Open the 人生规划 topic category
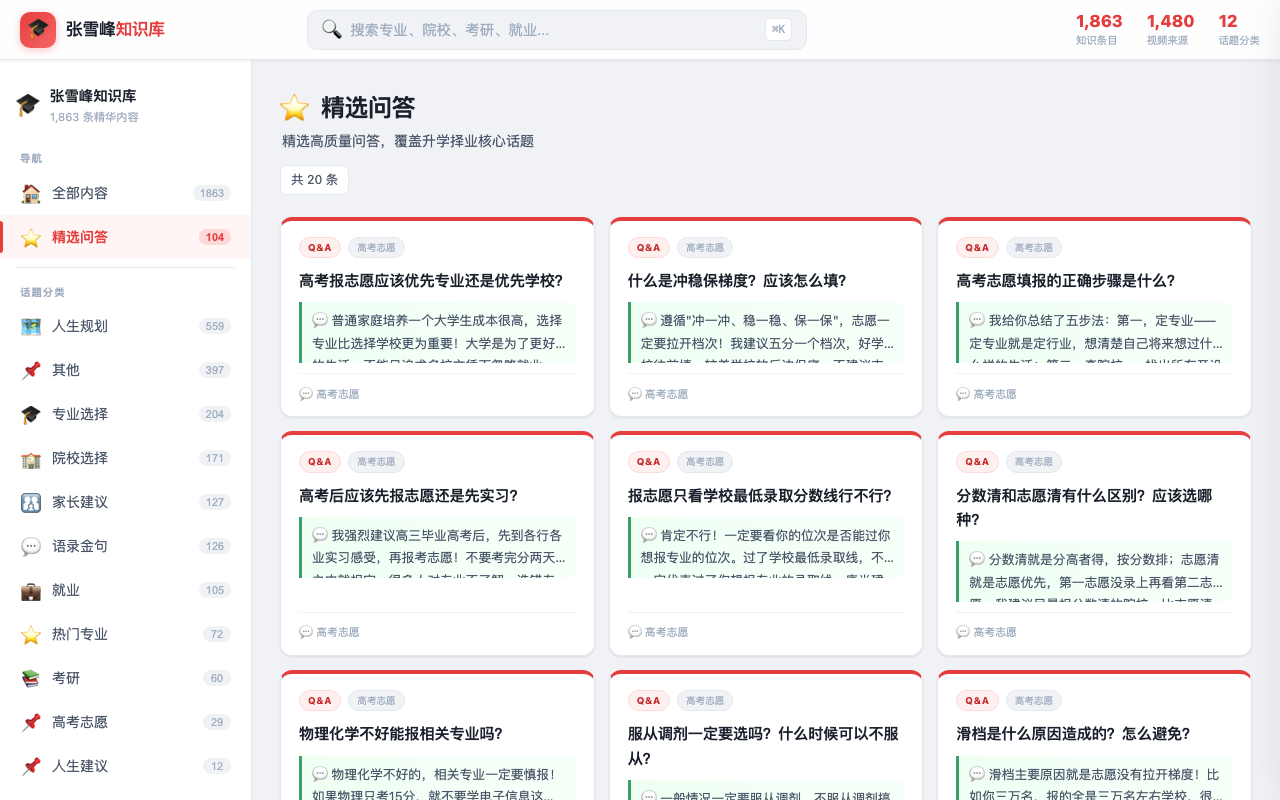This screenshot has height=800, width=1280. point(125,326)
